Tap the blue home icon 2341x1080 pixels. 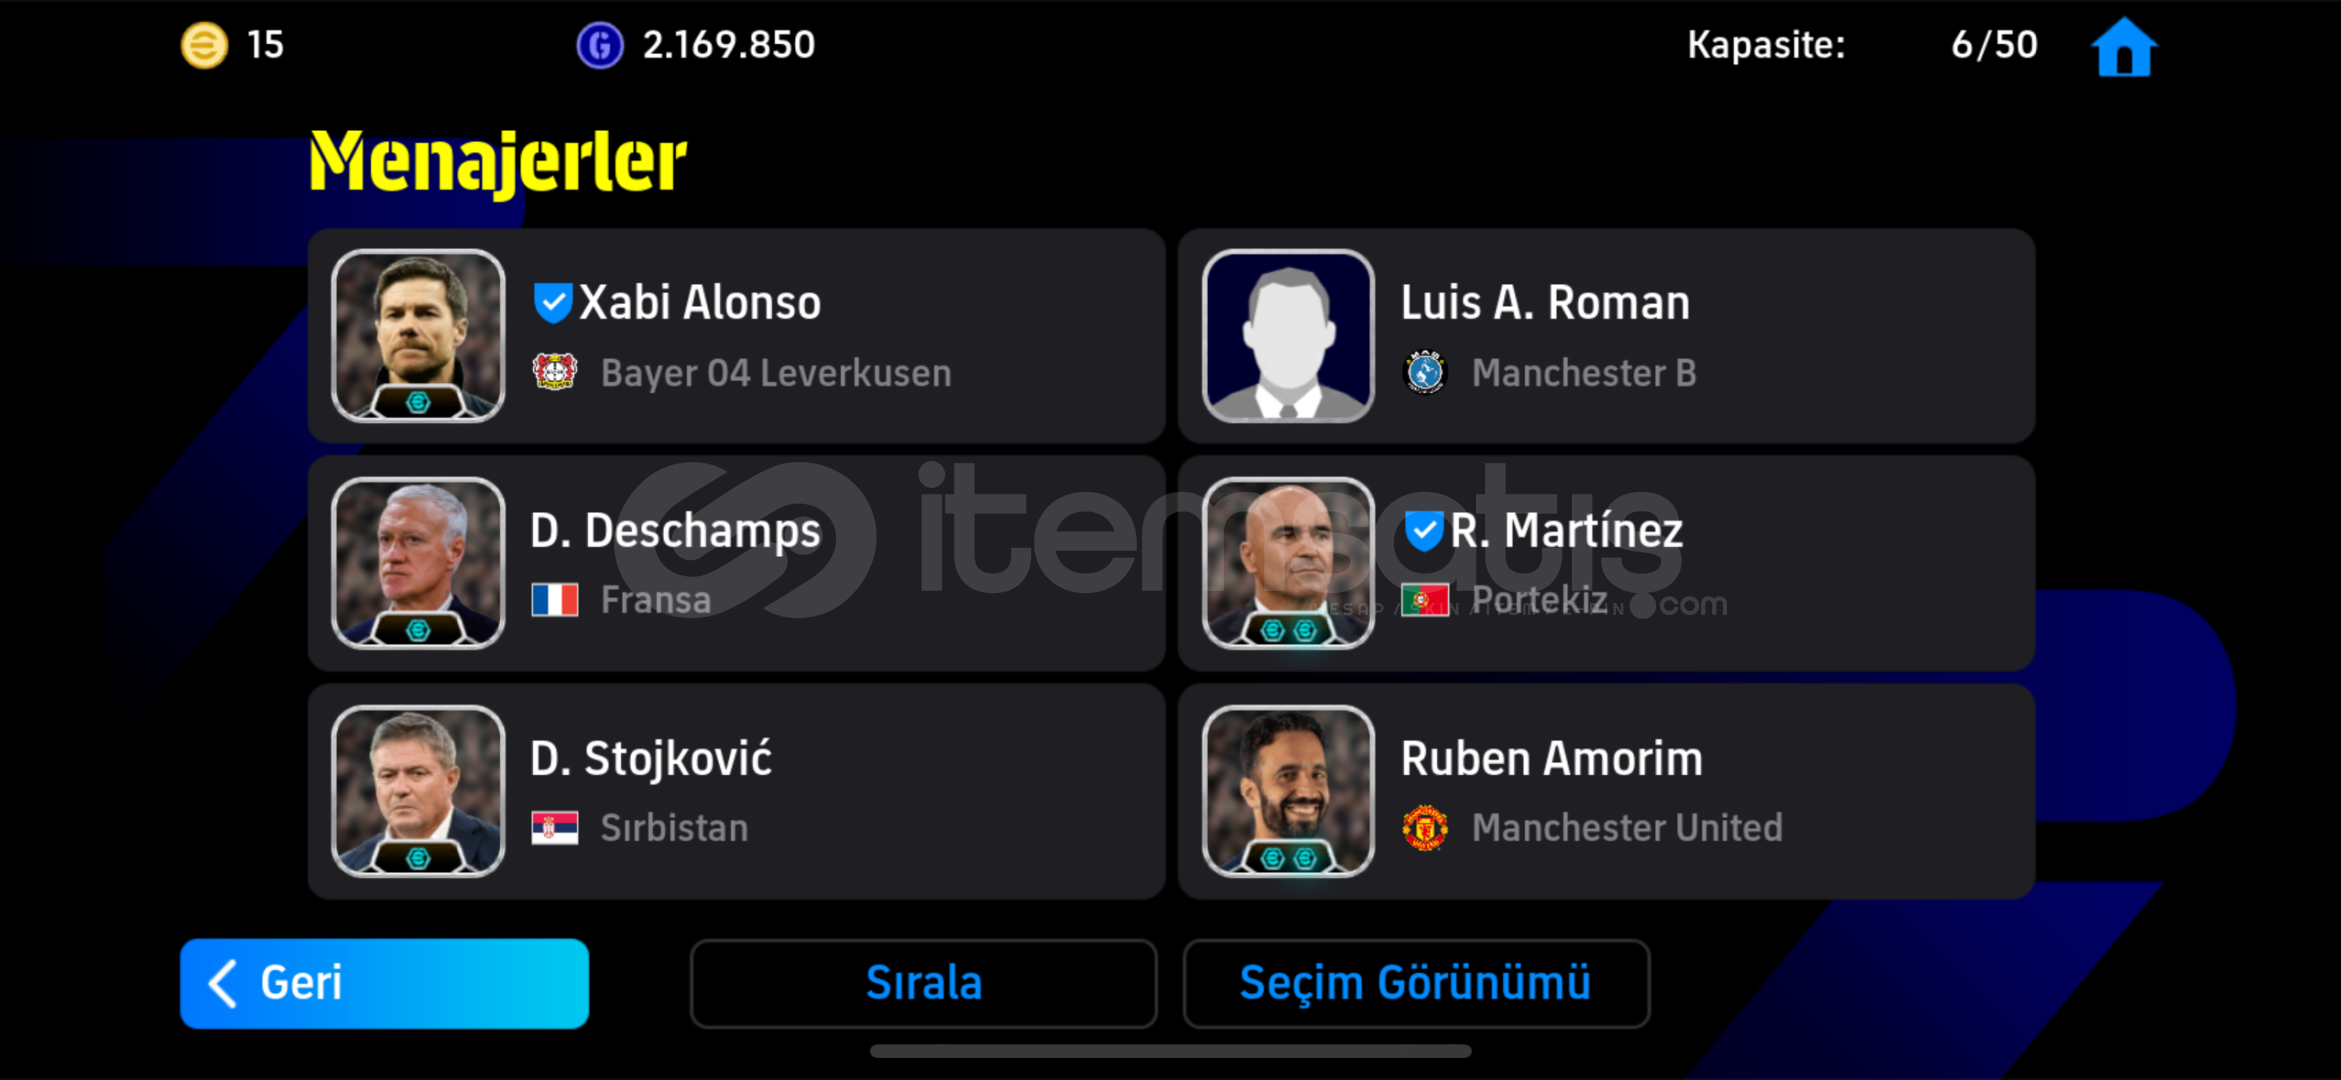(2124, 46)
